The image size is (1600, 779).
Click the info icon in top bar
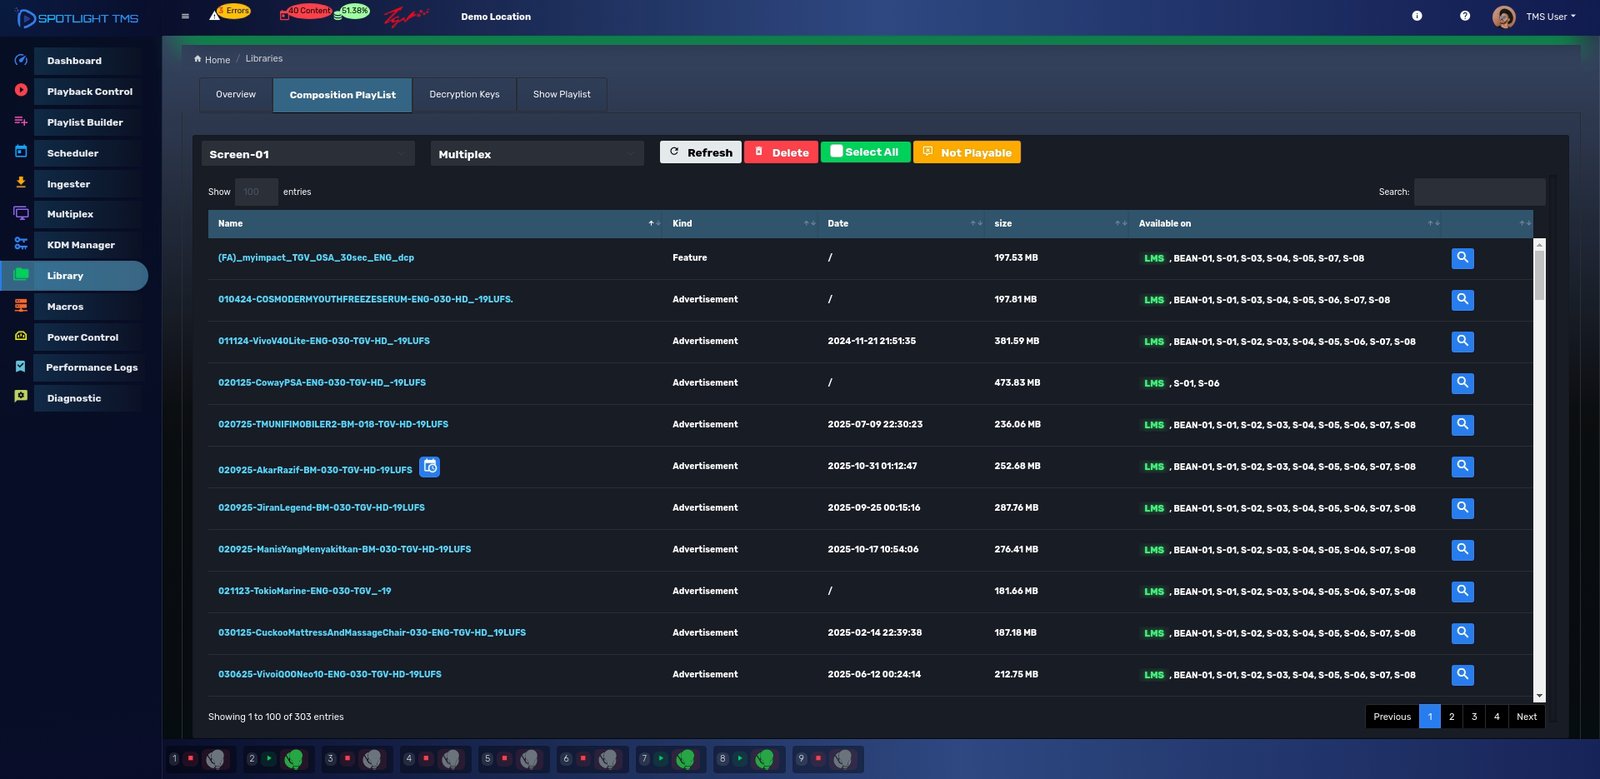pos(1416,16)
